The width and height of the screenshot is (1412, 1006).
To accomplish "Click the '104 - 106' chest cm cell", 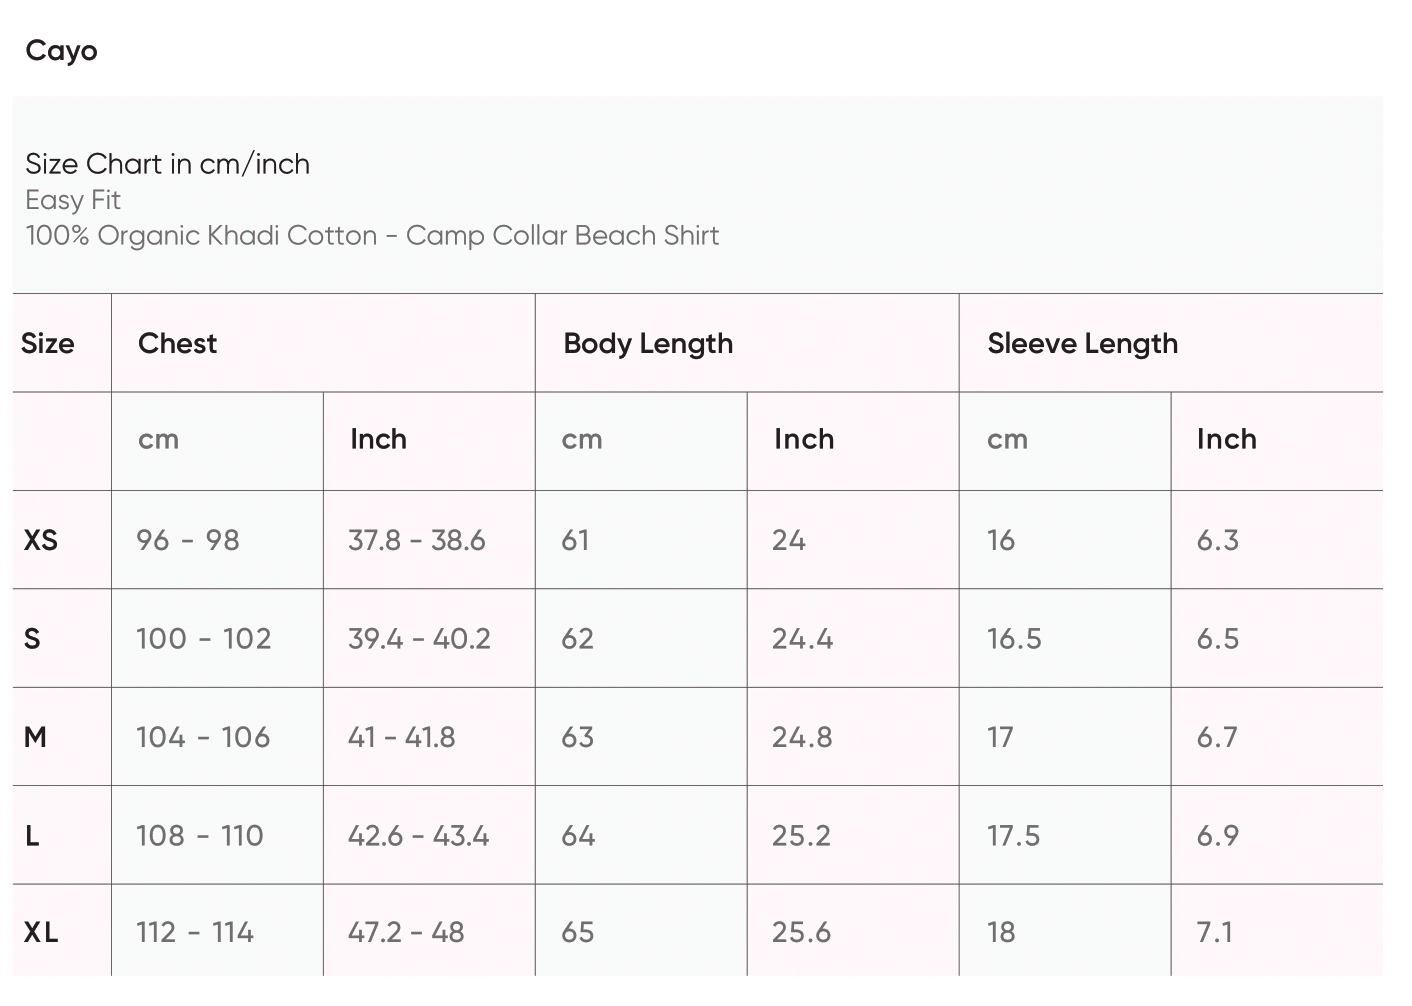I will click(203, 738).
